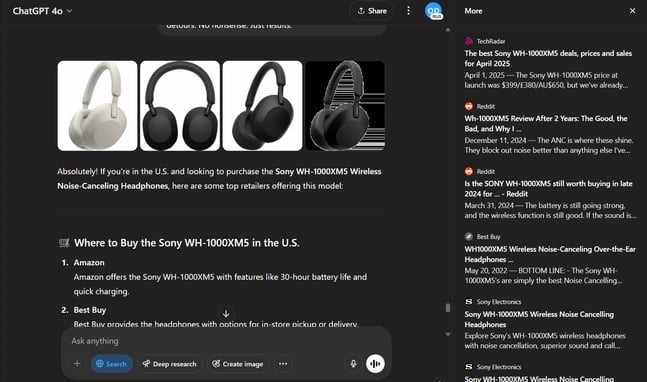Click the 'Best Buy' list heading
Screen dimensions: 647x382
tap(90, 310)
